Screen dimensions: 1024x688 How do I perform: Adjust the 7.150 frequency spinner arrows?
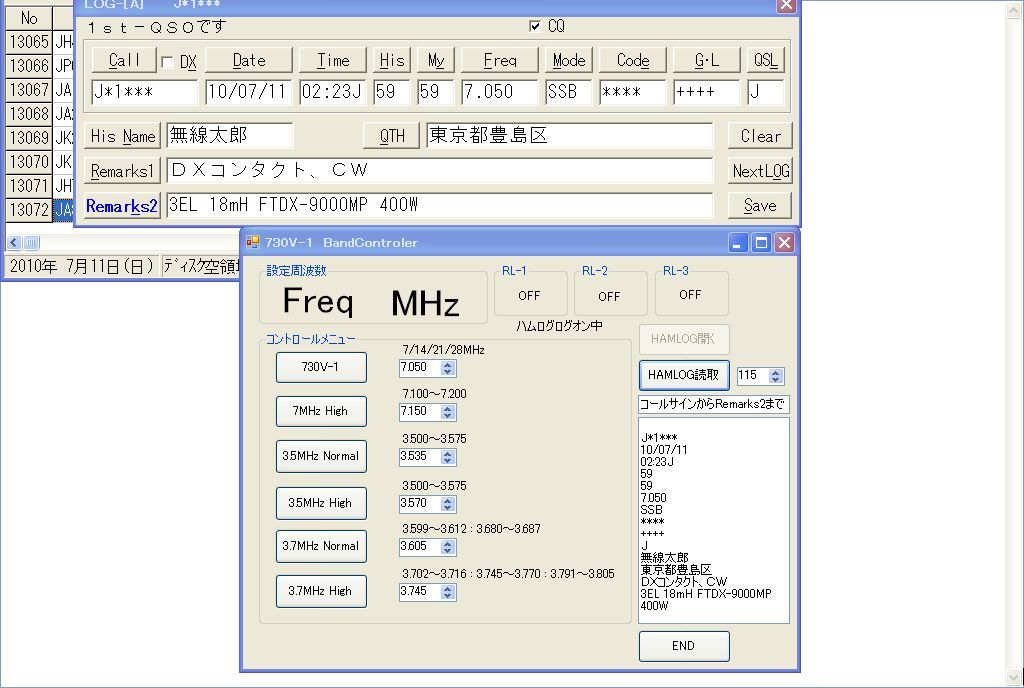click(x=447, y=412)
